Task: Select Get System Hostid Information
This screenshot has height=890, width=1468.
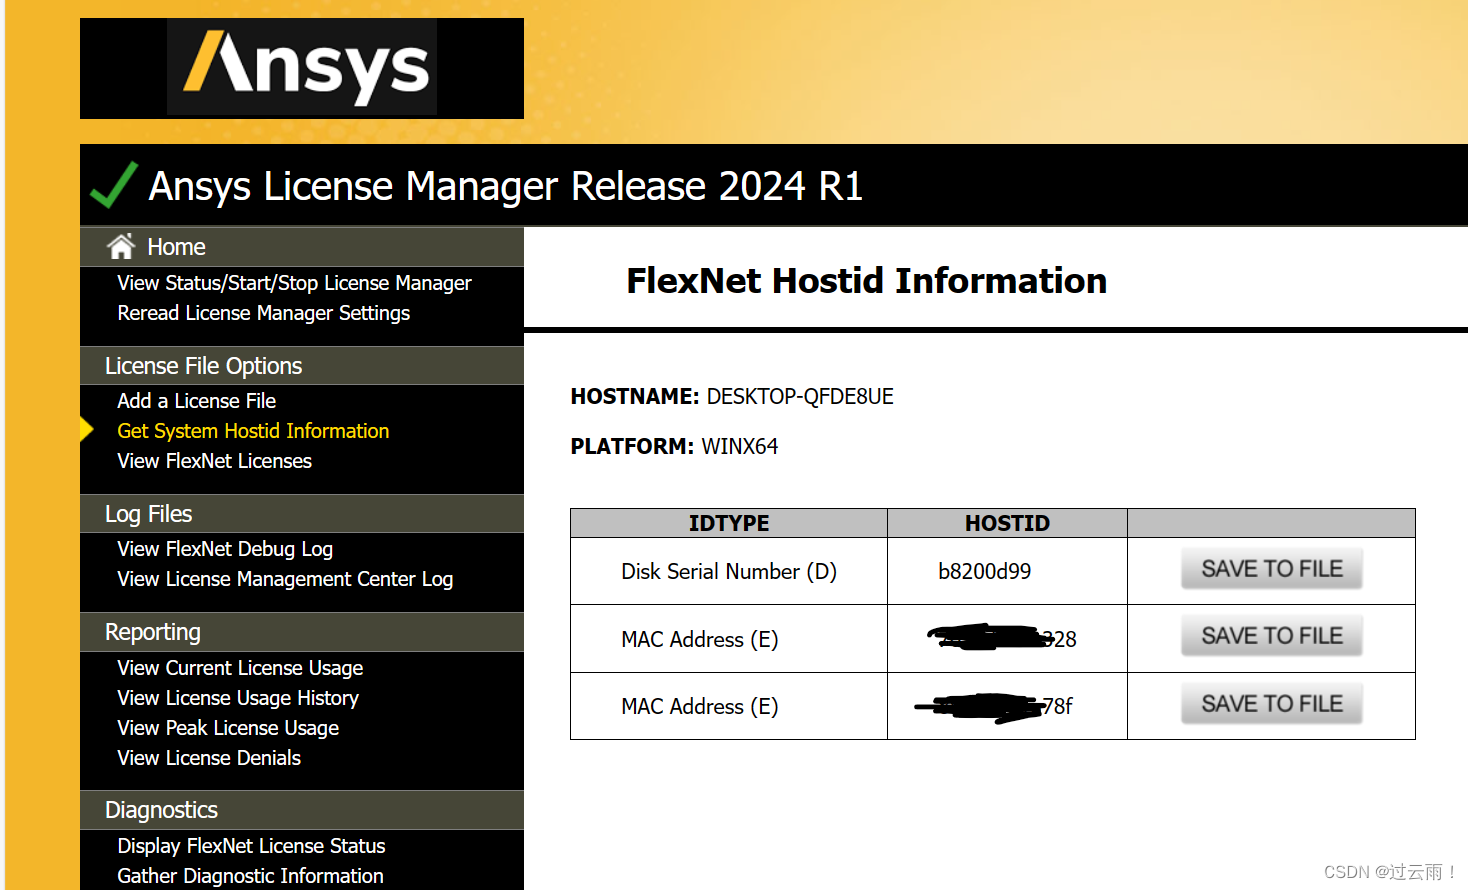Action: [253, 431]
